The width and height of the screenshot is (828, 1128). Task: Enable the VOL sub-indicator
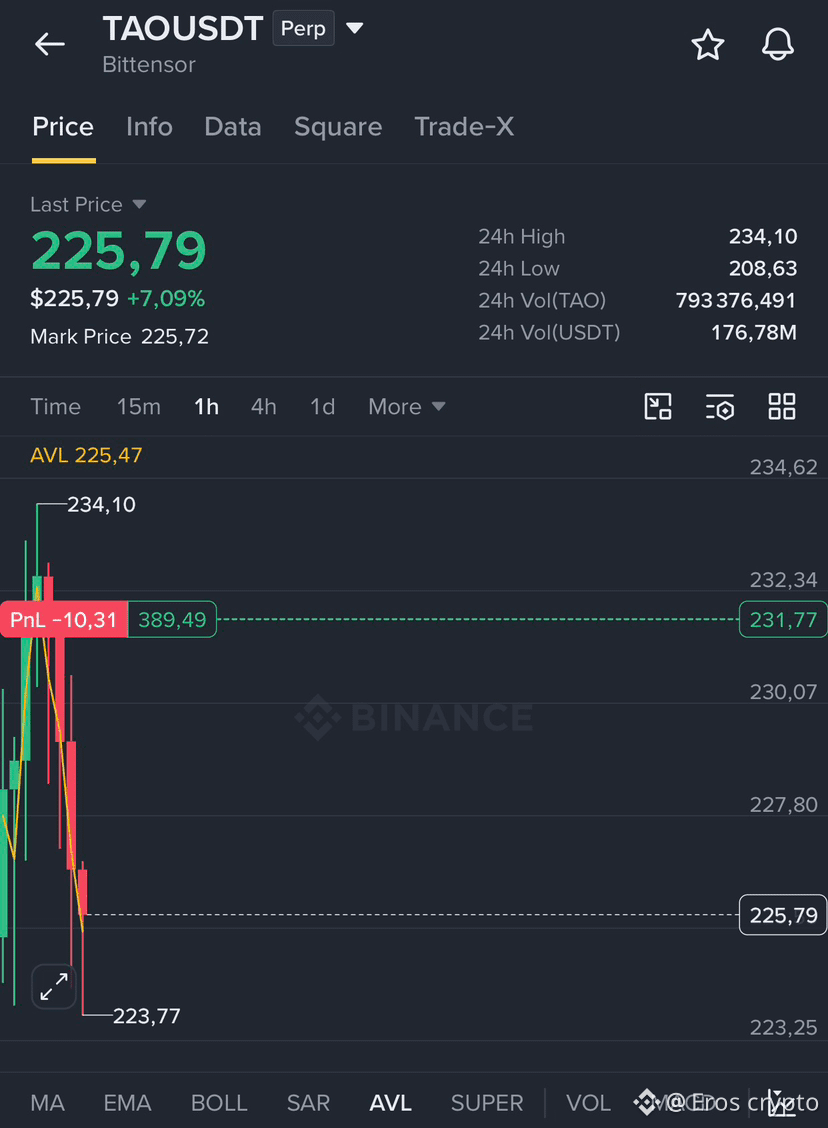[x=588, y=1102]
